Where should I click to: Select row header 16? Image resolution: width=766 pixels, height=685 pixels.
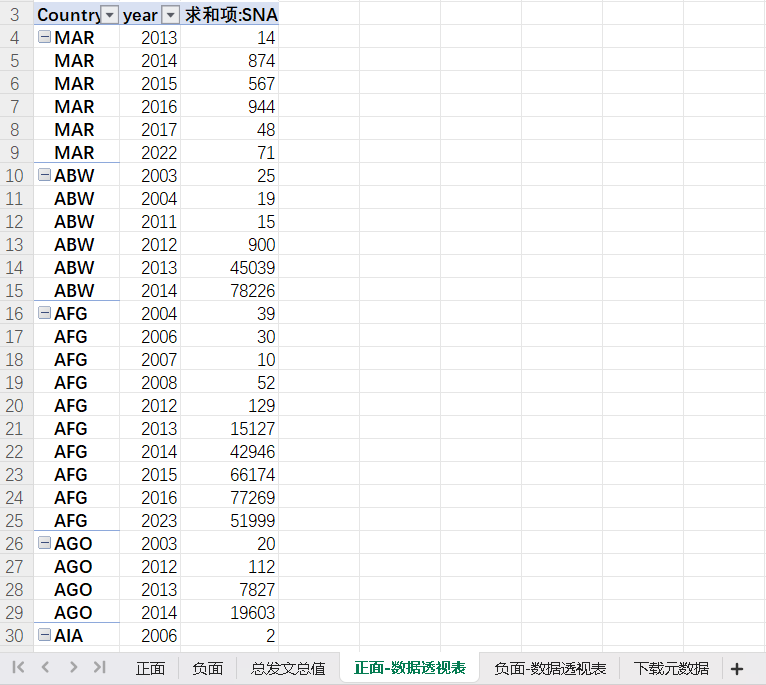point(15,314)
